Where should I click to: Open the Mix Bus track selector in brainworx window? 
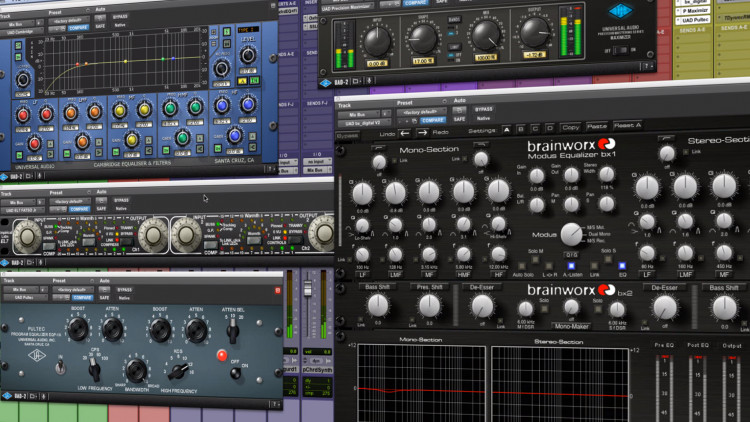click(358, 115)
